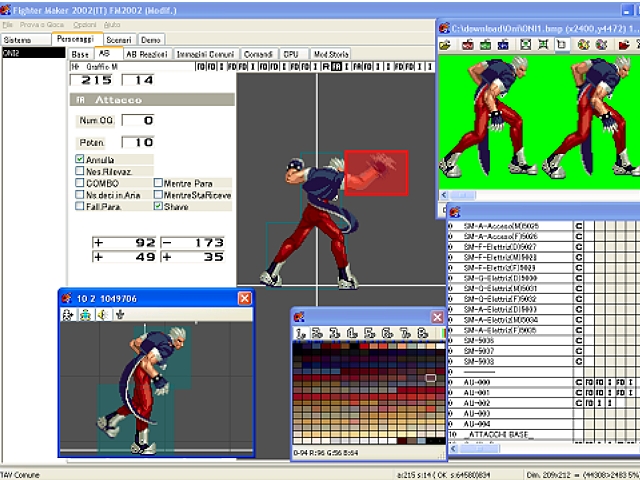
Task: Select the ONI2 character in list
Action: pyautogui.click(x=13, y=53)
